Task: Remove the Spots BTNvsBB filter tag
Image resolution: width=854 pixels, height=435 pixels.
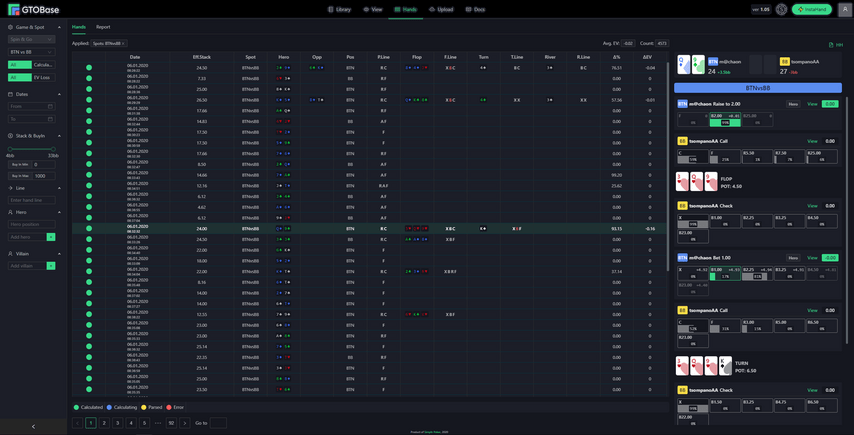Action: click(121, 44)
